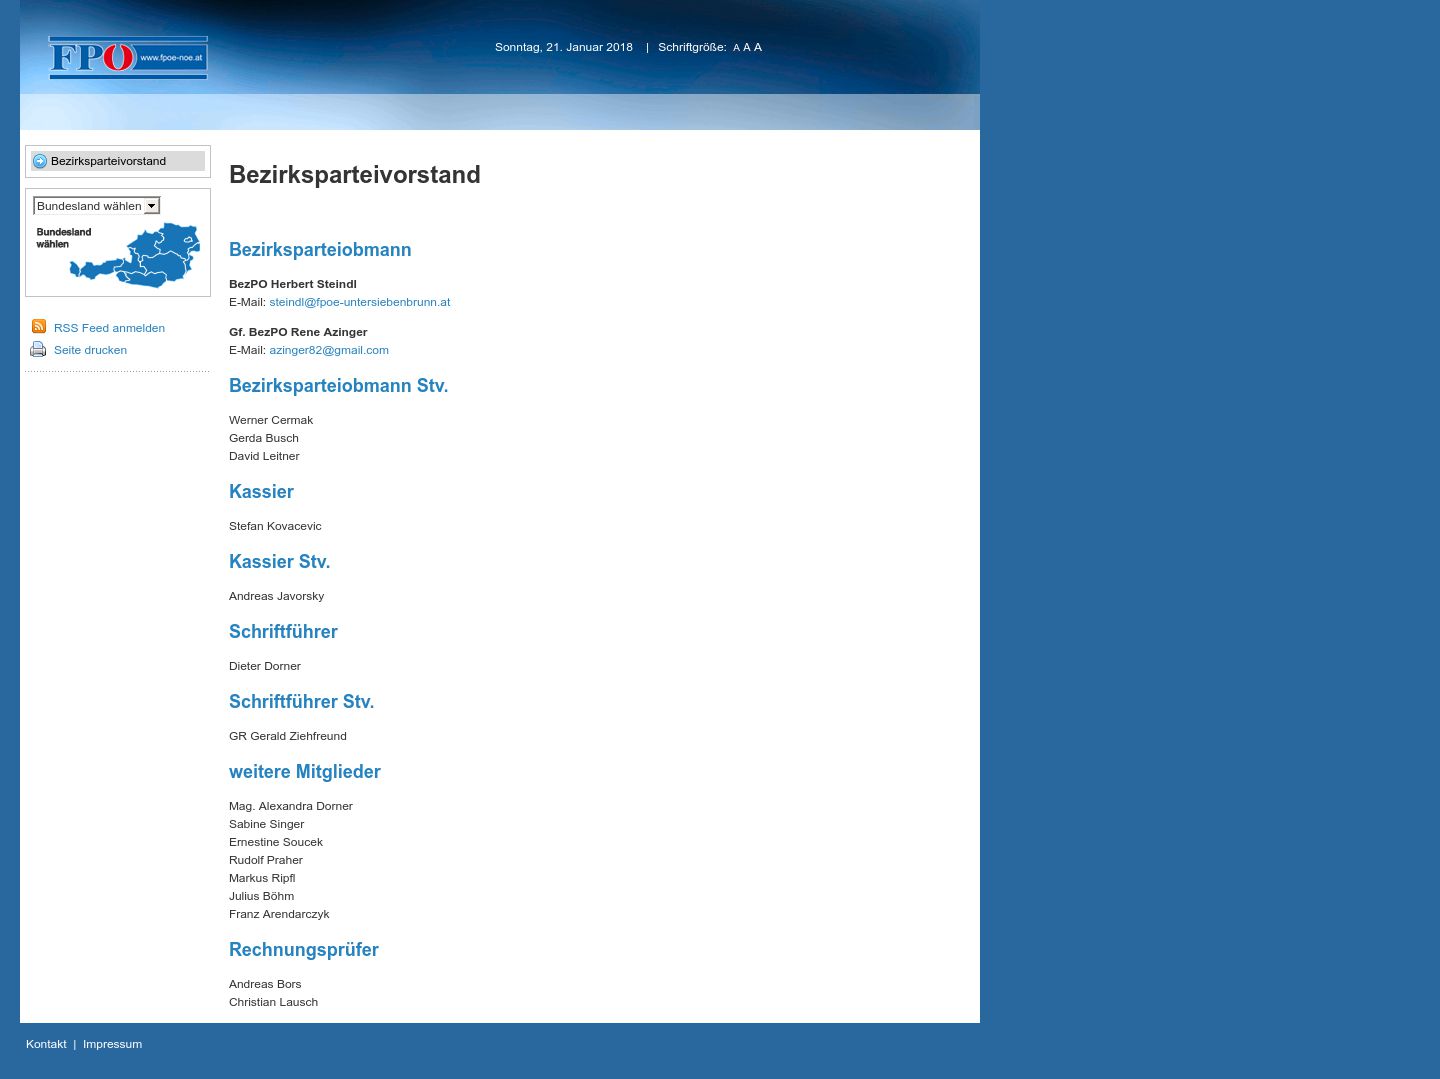Viewport: 1440px width, 1079px height.
Task: Click the Bezirksparteiobmann Stv. heading
Action: (338, 386)
